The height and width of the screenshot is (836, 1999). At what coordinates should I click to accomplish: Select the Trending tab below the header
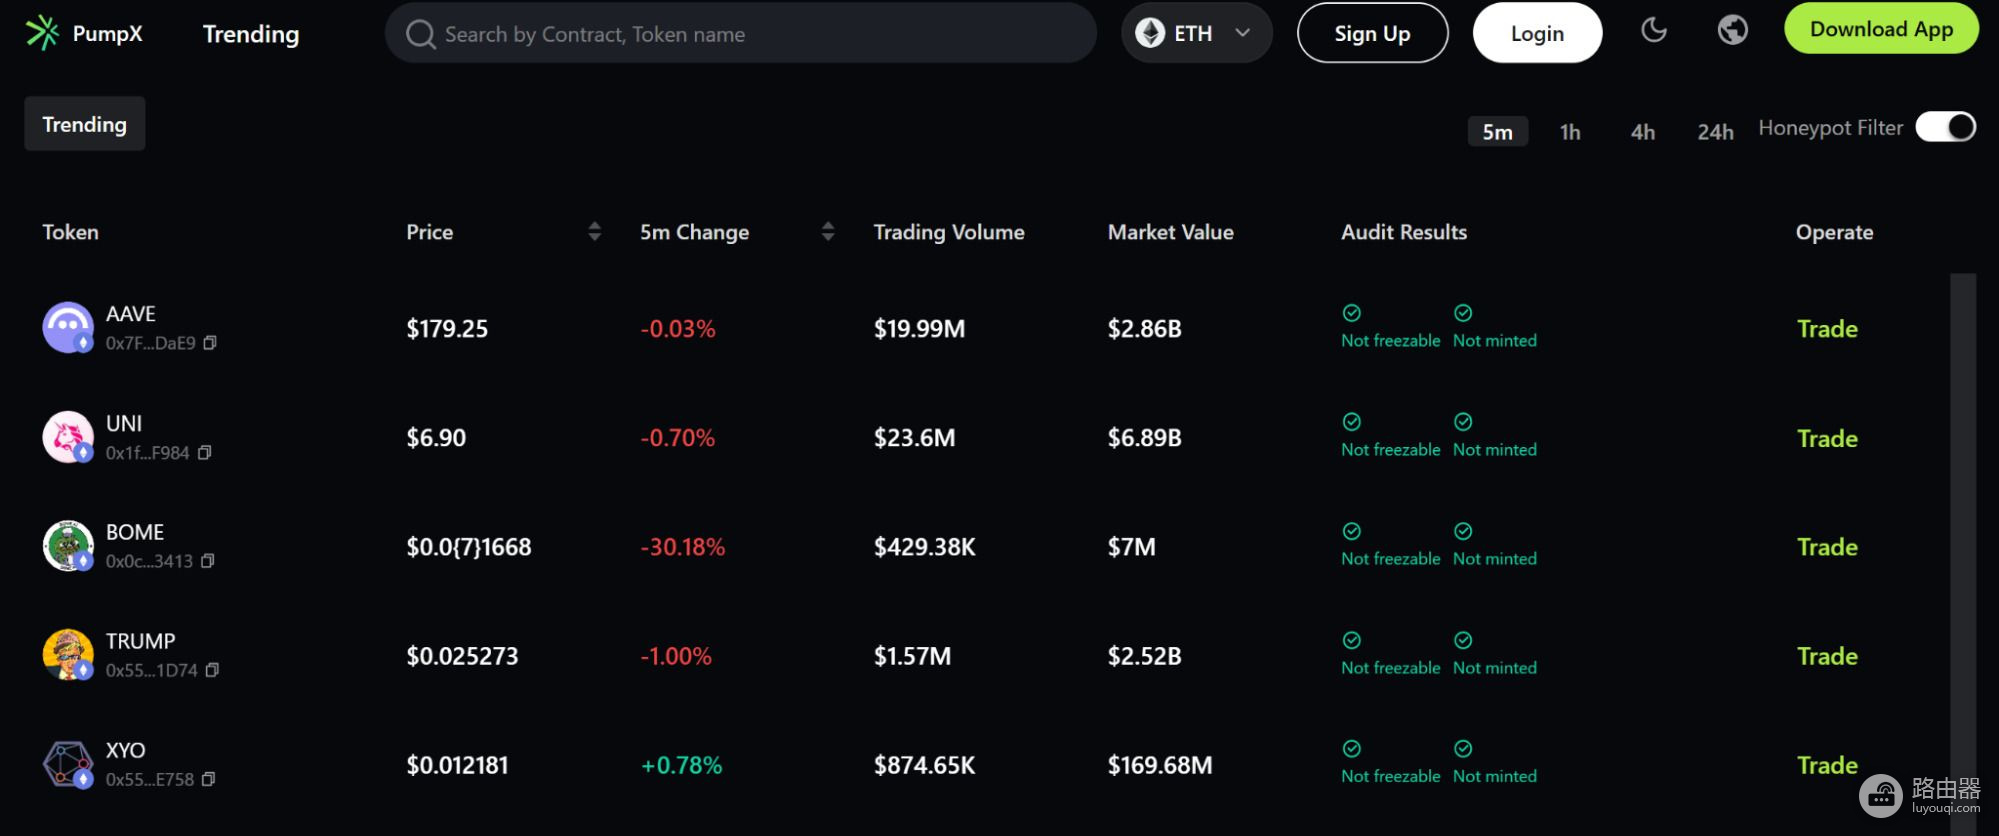pos(85,124)
